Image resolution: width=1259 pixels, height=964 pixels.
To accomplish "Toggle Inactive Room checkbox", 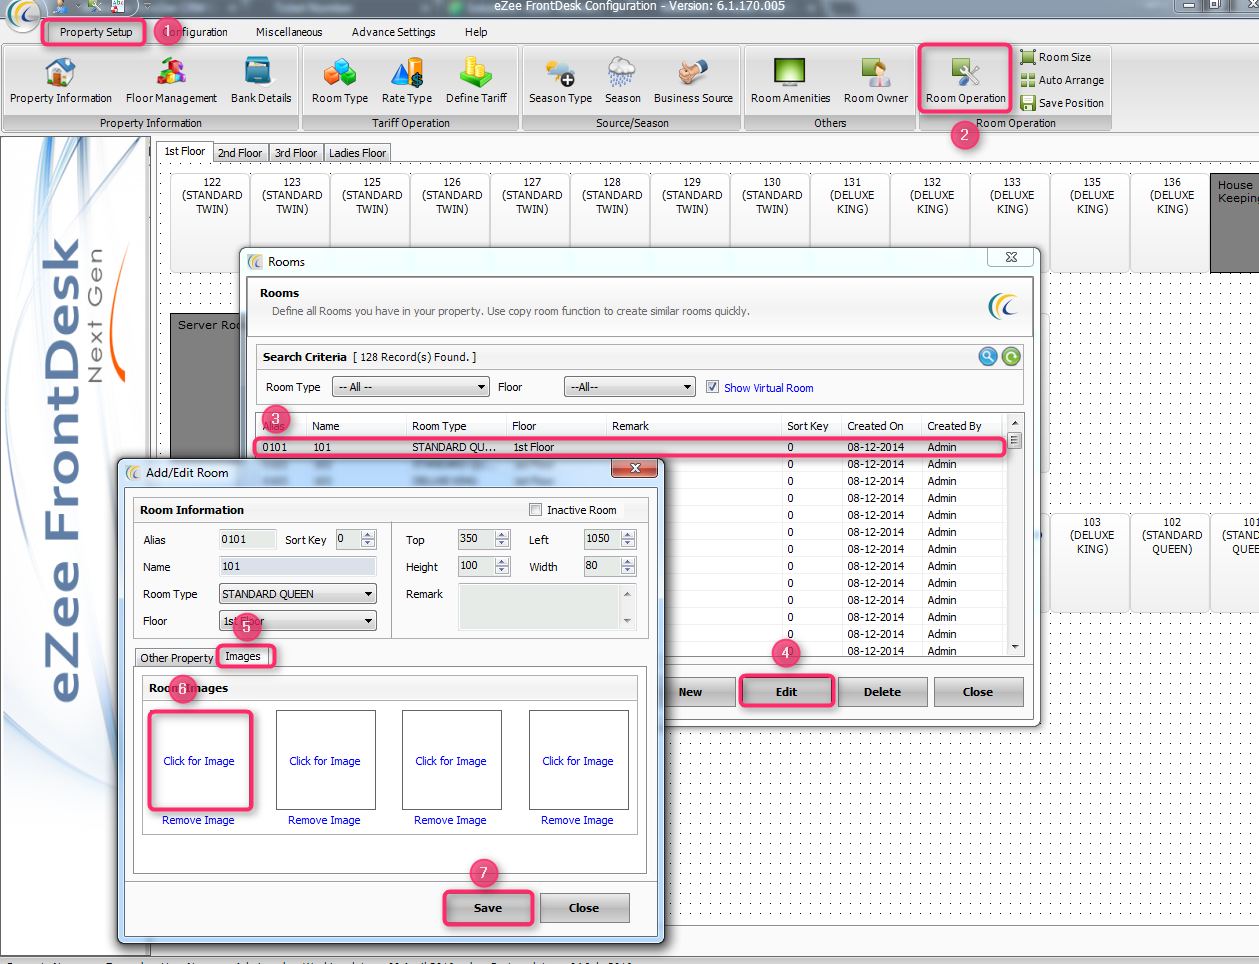I will (x=535, y=510).
